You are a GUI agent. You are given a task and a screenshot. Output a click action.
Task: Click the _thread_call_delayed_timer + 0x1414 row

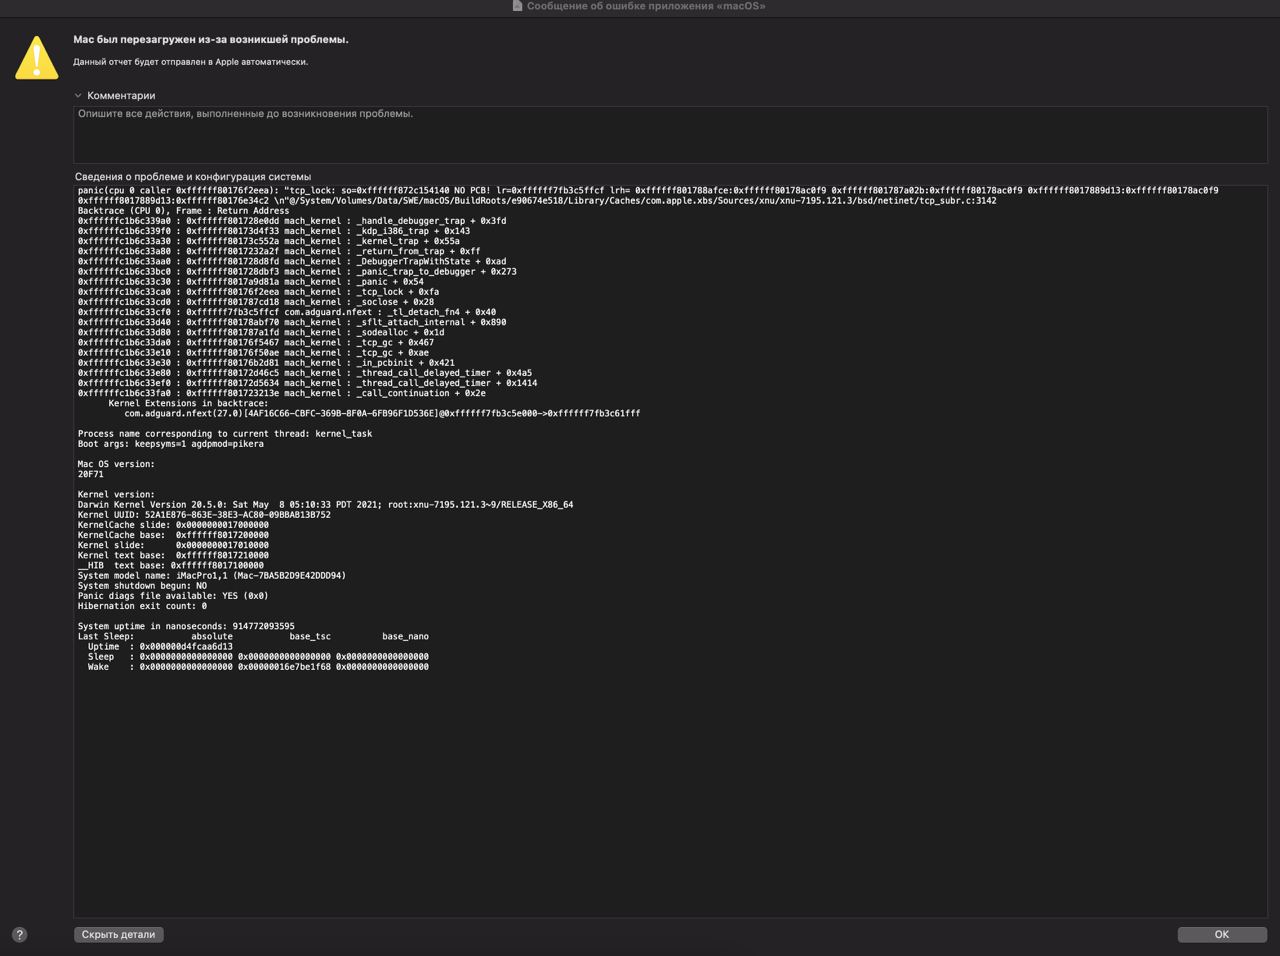(307, 383)
